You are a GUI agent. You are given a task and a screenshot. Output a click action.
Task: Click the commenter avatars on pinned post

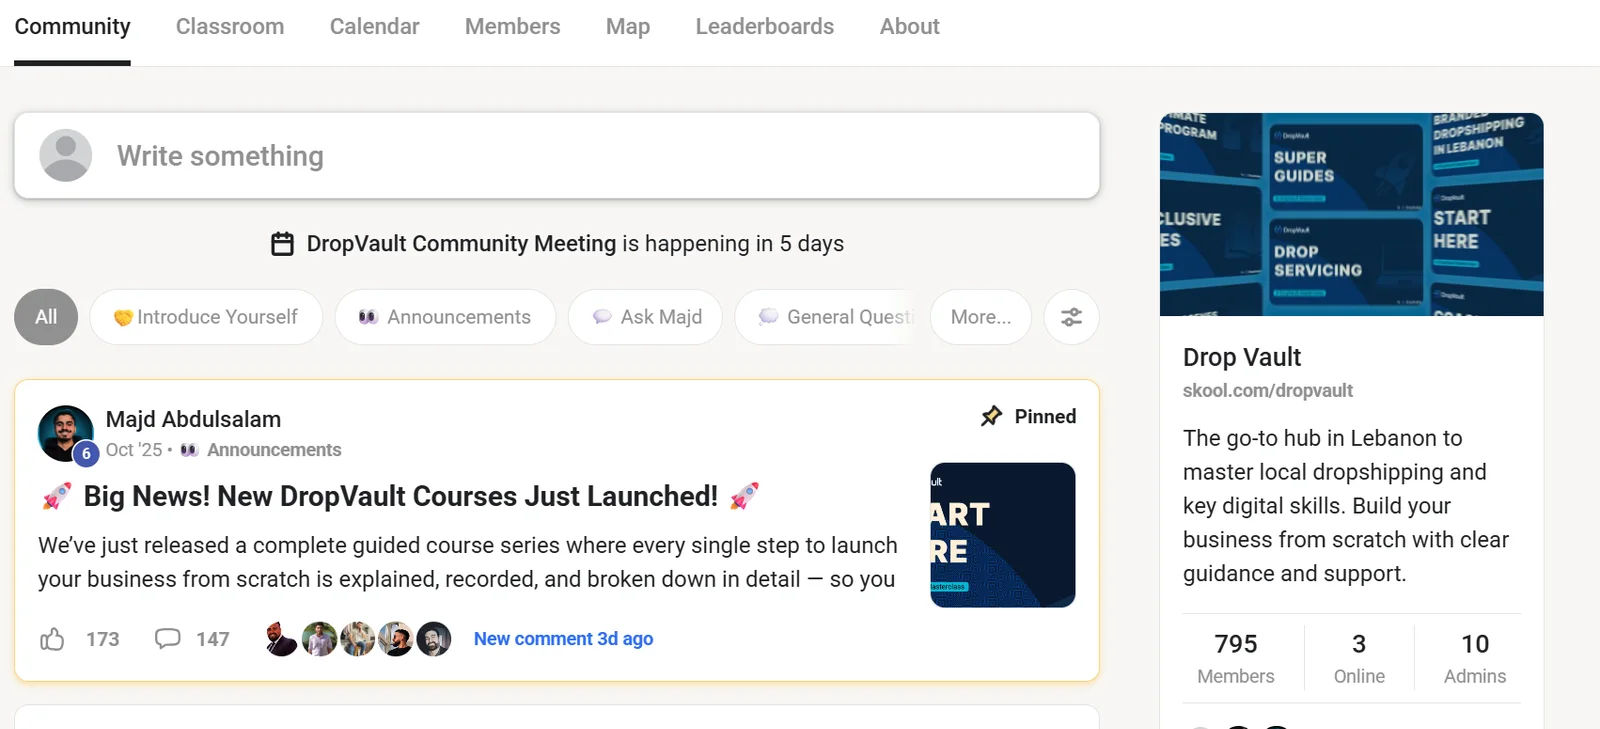pos(358,639)
